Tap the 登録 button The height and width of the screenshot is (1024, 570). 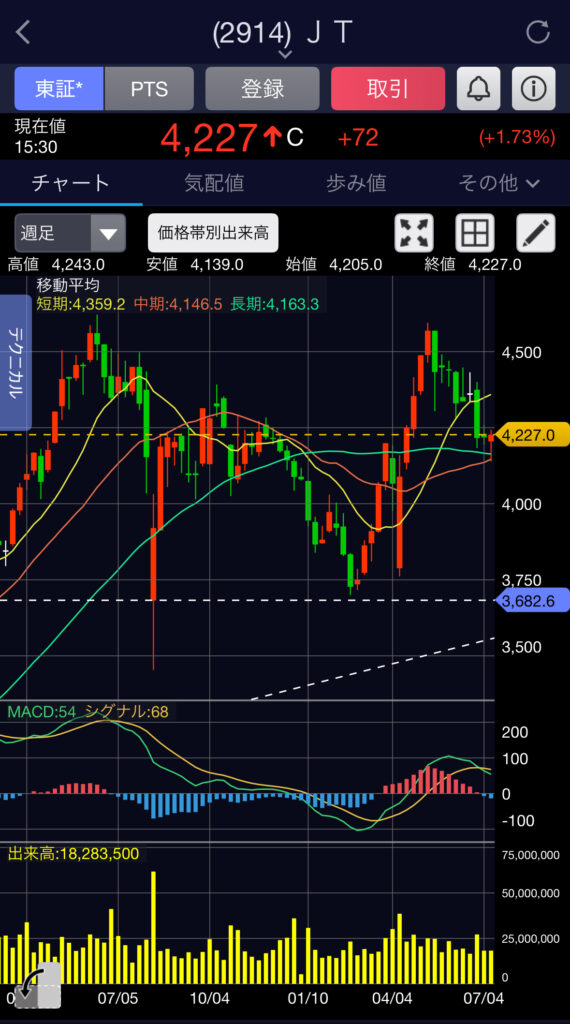coord(262,89)
